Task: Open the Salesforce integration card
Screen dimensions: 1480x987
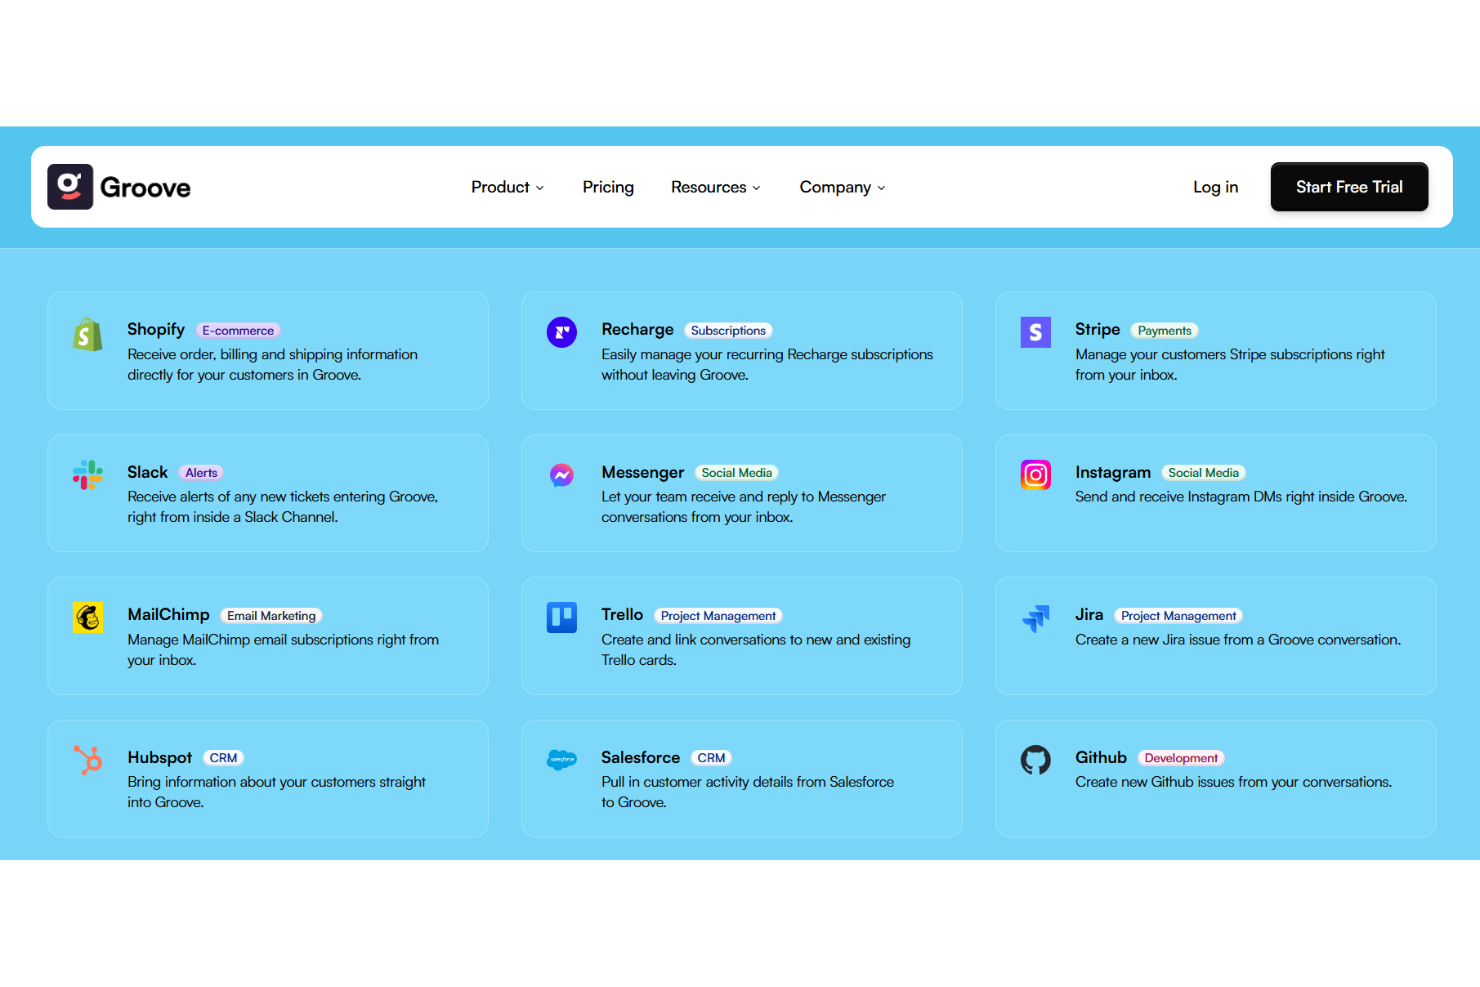Action: pyautogui.click(x=740, y=778)
